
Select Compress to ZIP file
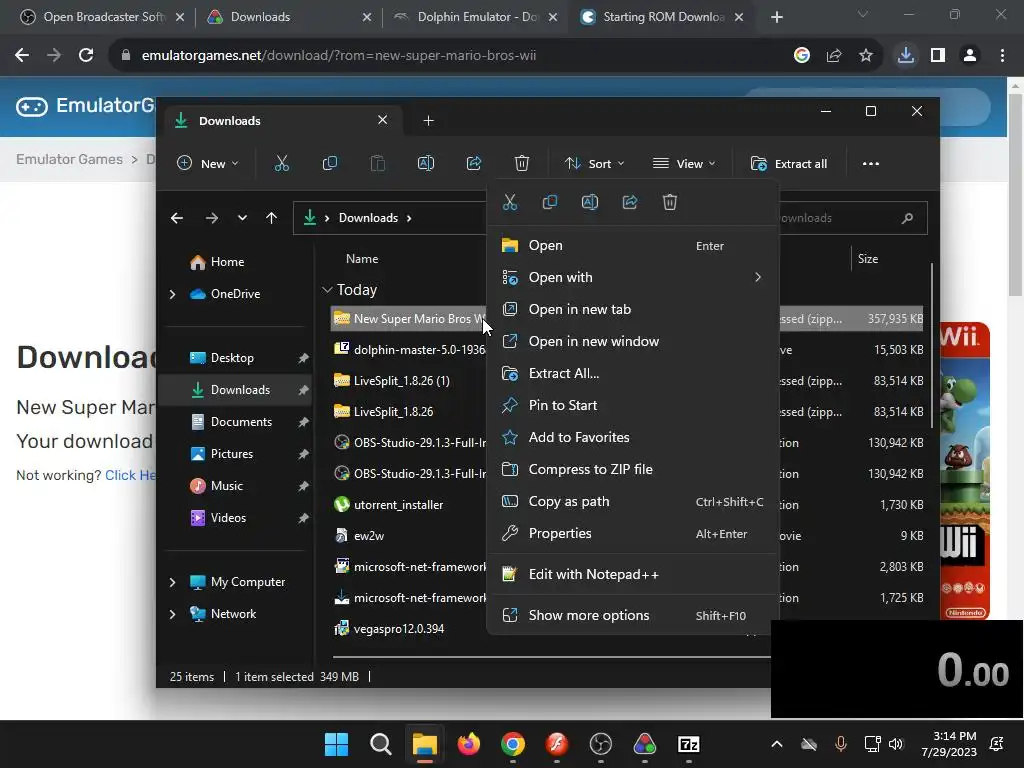coord(632,470)
